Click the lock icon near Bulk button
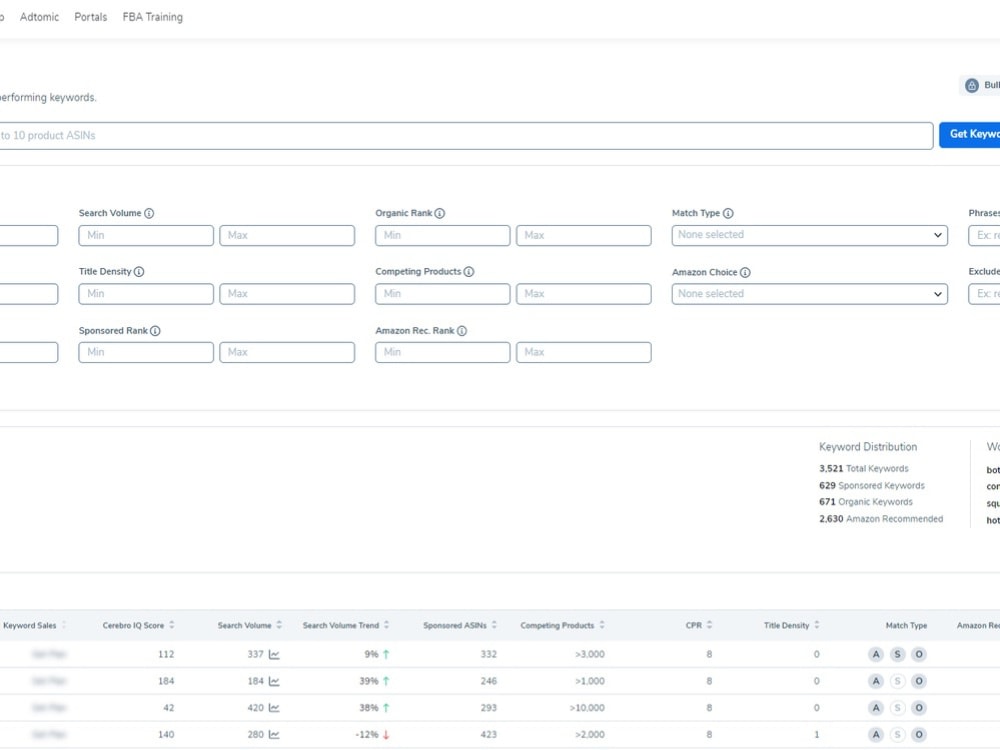 [971, 85]
